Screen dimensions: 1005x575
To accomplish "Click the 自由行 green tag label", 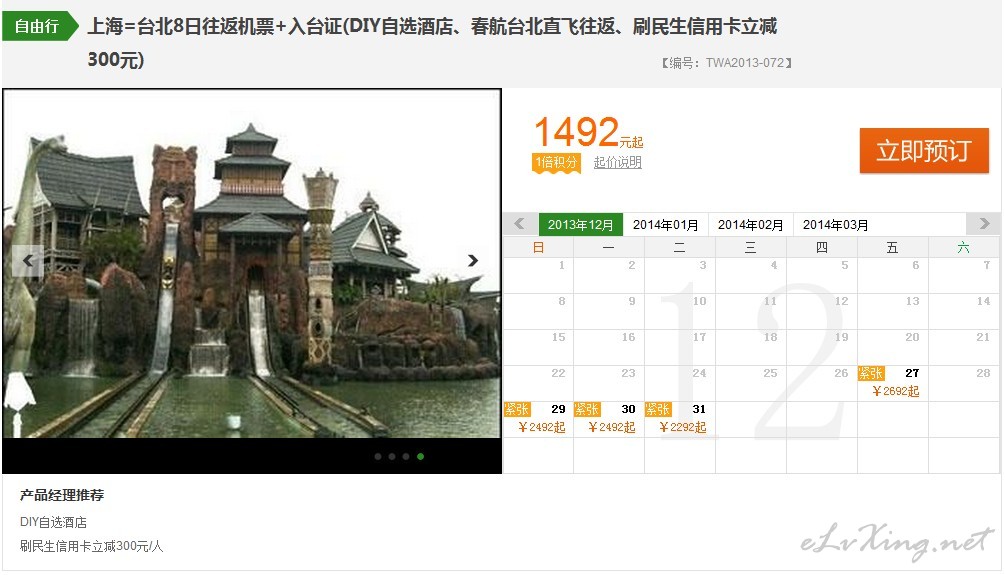I will pyautogui.click(x=40, y=26).
